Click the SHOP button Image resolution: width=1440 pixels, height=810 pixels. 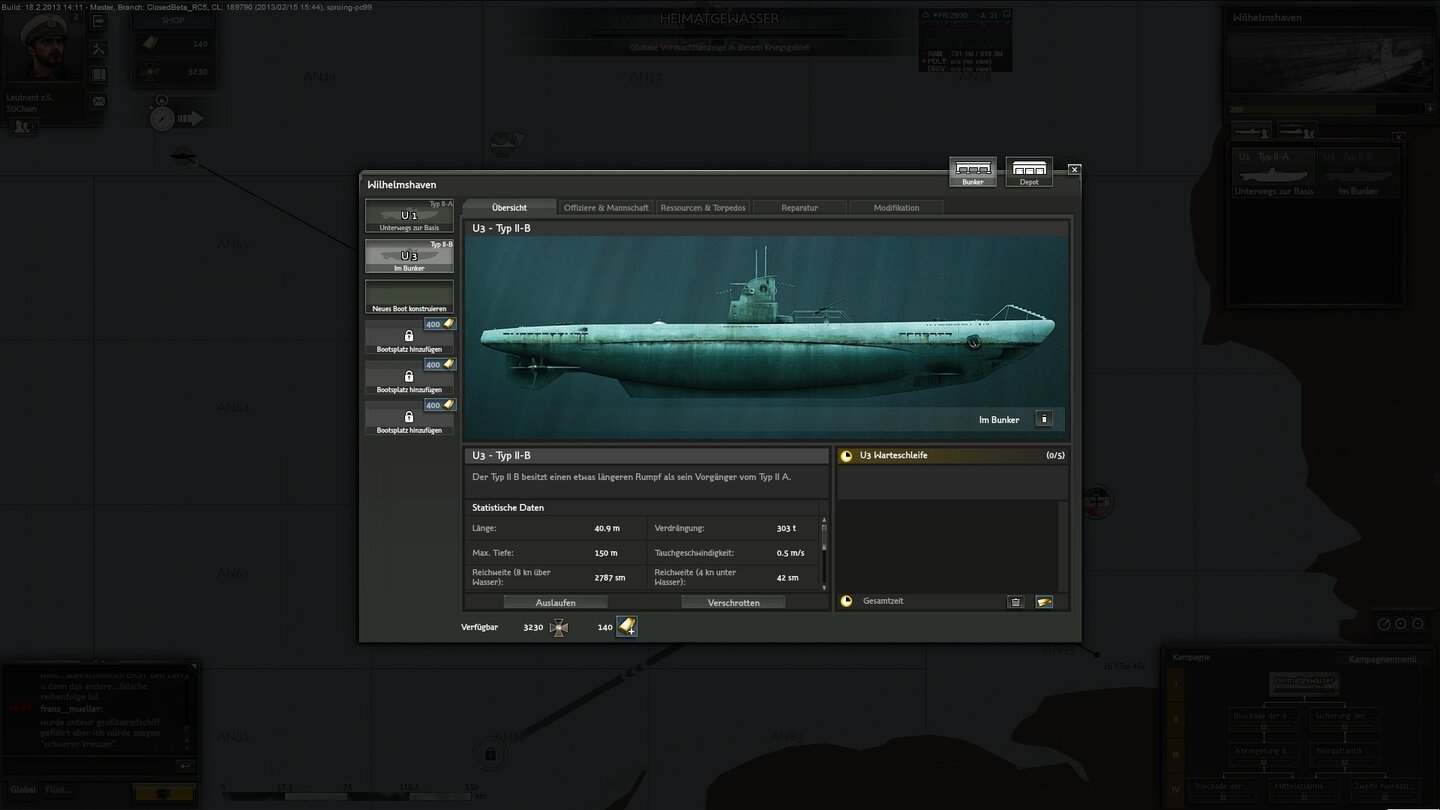coord(174,20)
